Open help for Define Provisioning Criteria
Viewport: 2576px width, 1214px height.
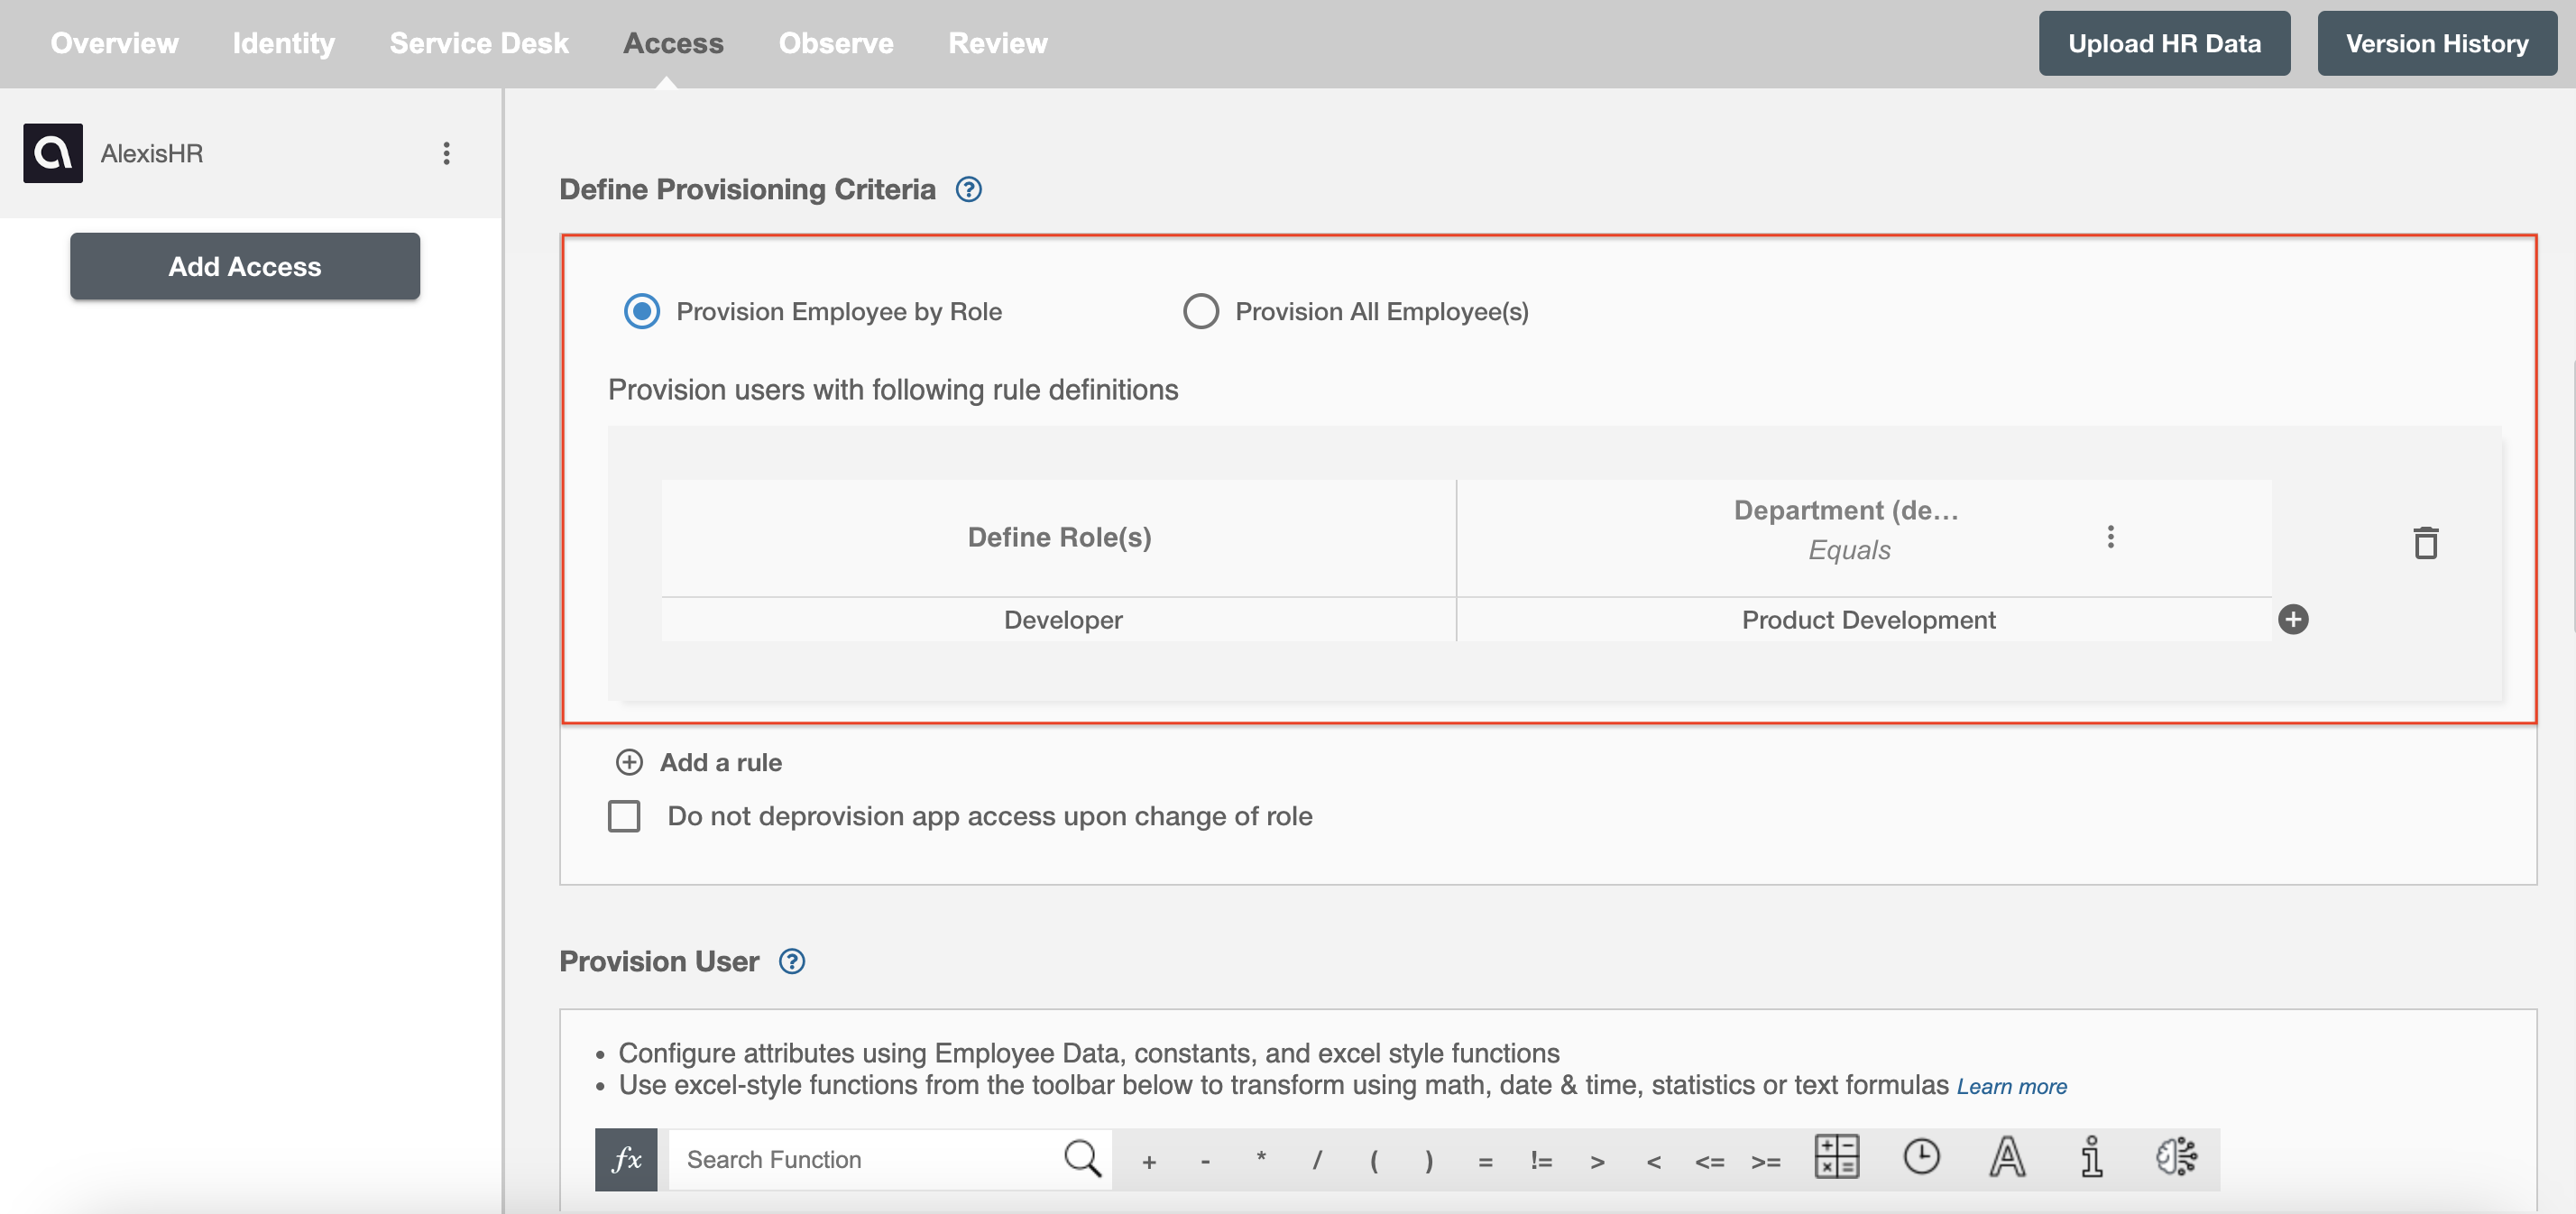[x=968, y=189]
